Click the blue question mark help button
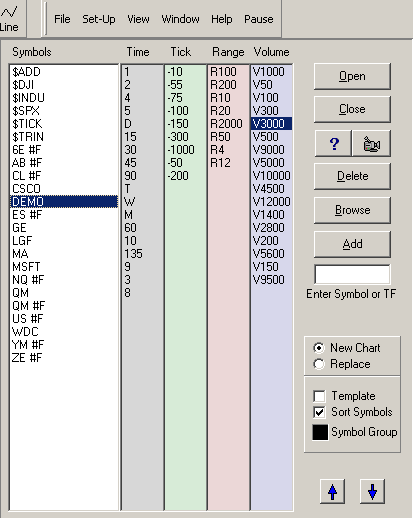 [x=333, y=144]
